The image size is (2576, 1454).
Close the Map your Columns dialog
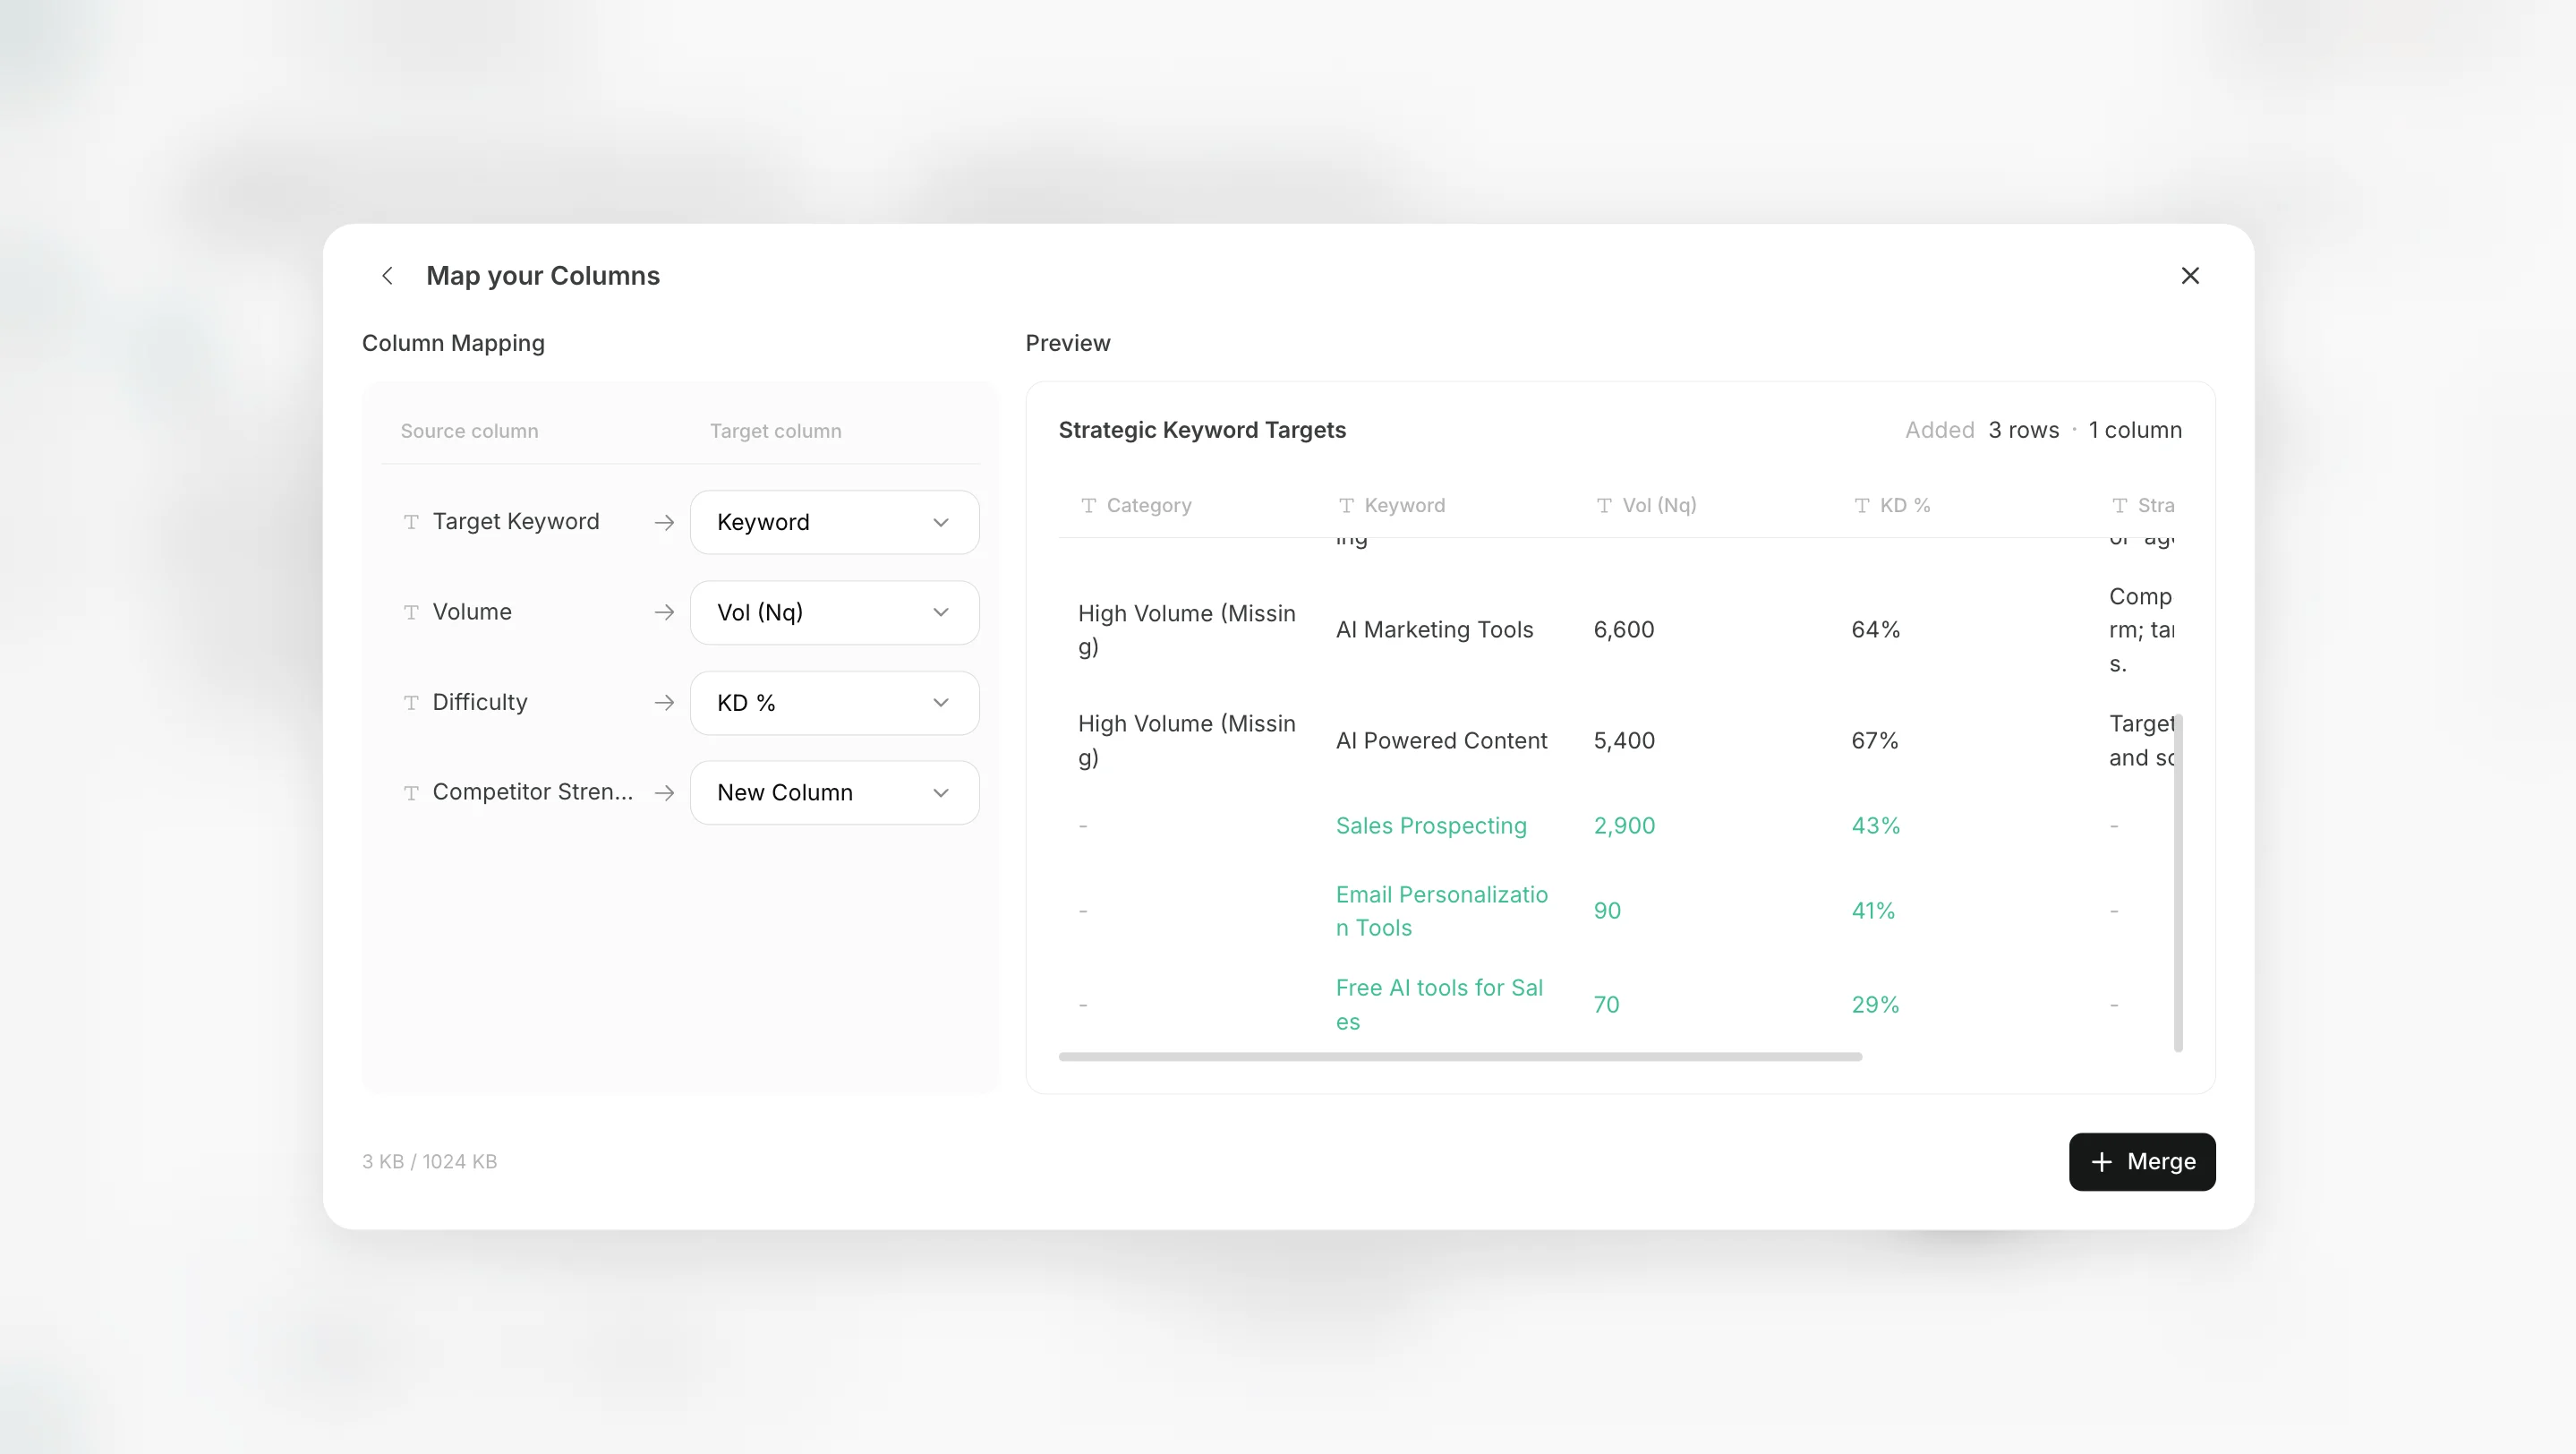(2190, 276)
